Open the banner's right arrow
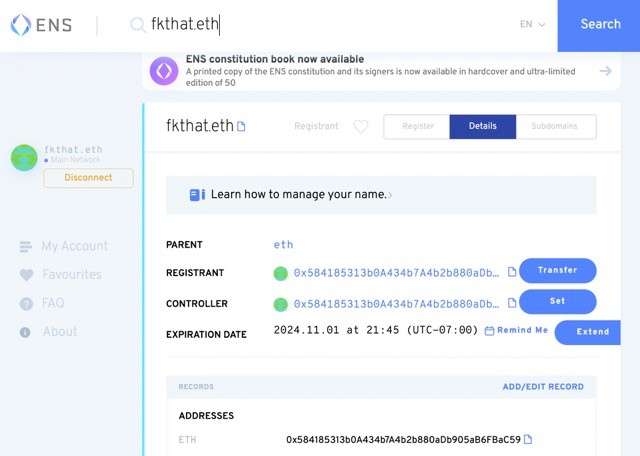The width and height of the screenshot is (640, 456). (605, 71)
